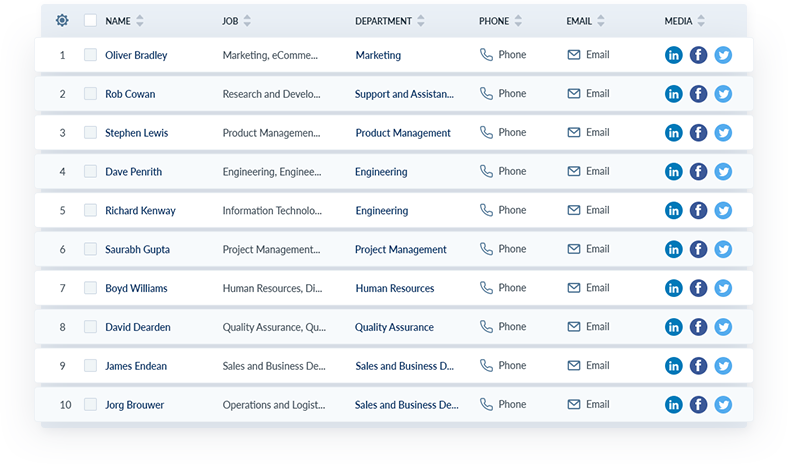Check the box for Oliver Bradley
The image size is (788, 464).
click(x=90, y=54)
